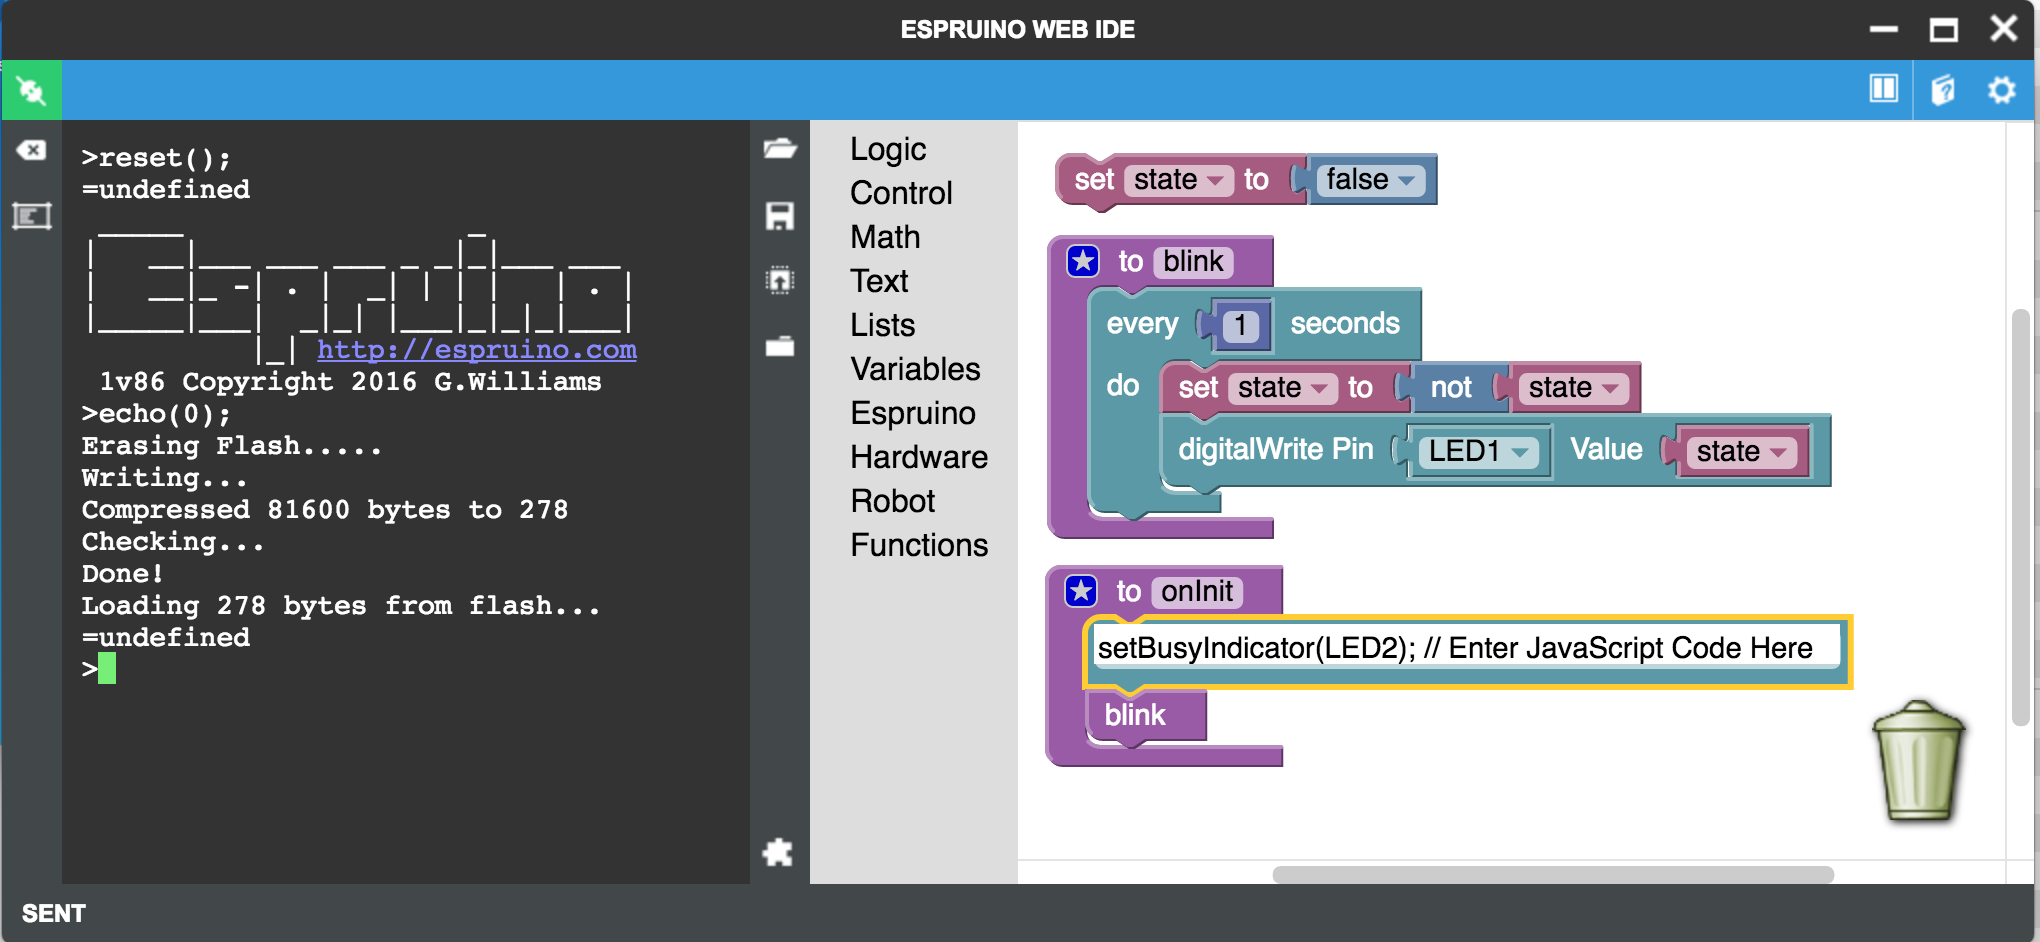Switch editor mode with the puzzle piece icon
This screenshot has width=2040, height=942.
(778, 852)
